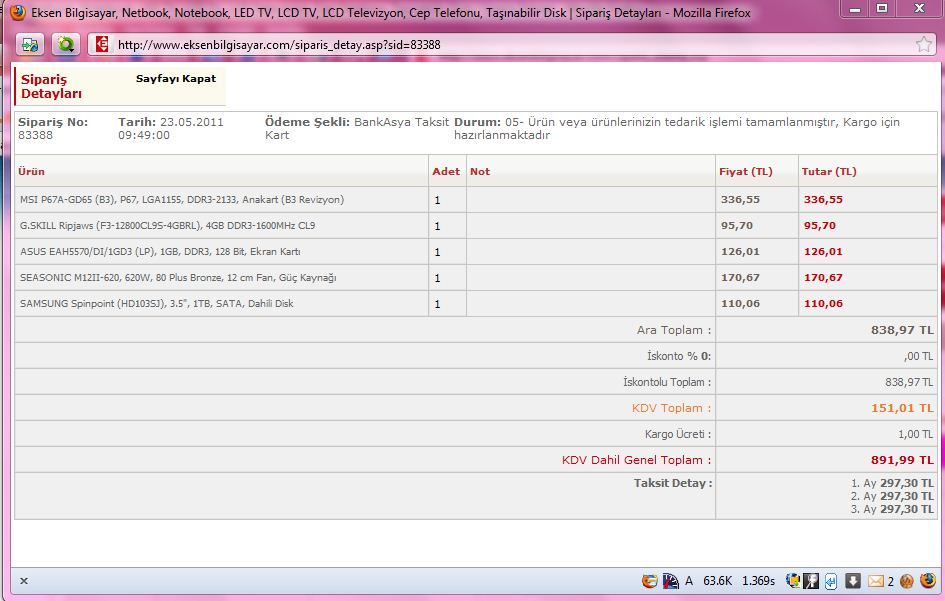Open downloads via the dark down-arrow icon
This screenshot has height=601, width=945.
853,581
